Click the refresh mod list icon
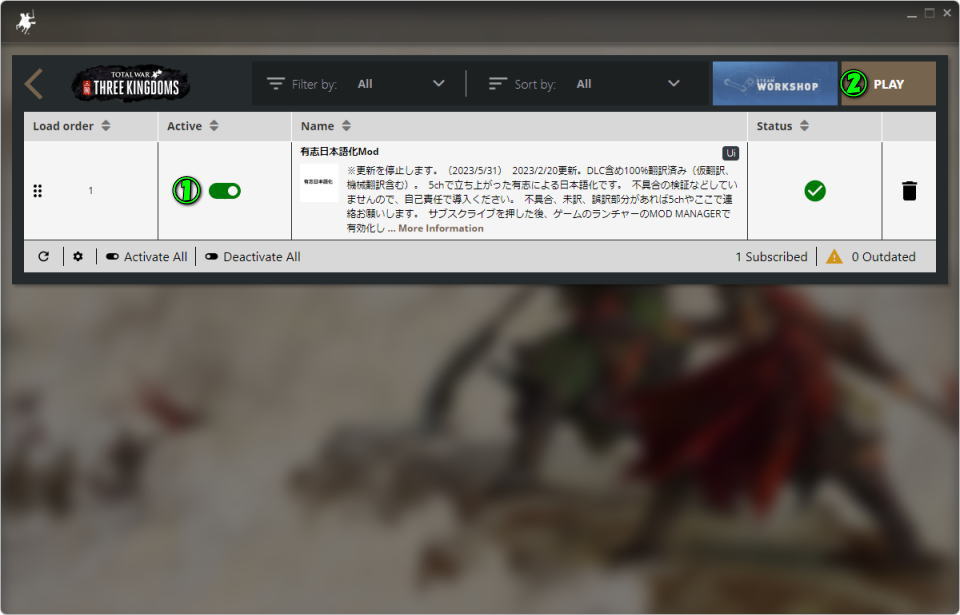960x615 pixels. 43,257
